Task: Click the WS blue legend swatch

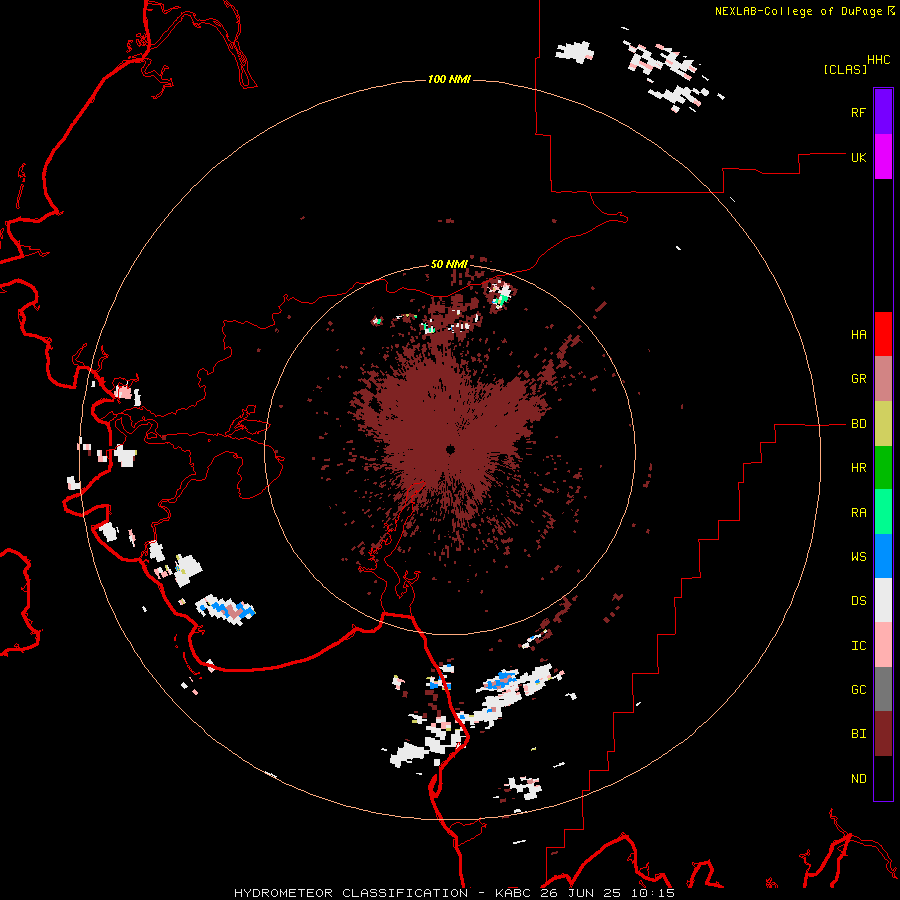Action: pos(883,556)
